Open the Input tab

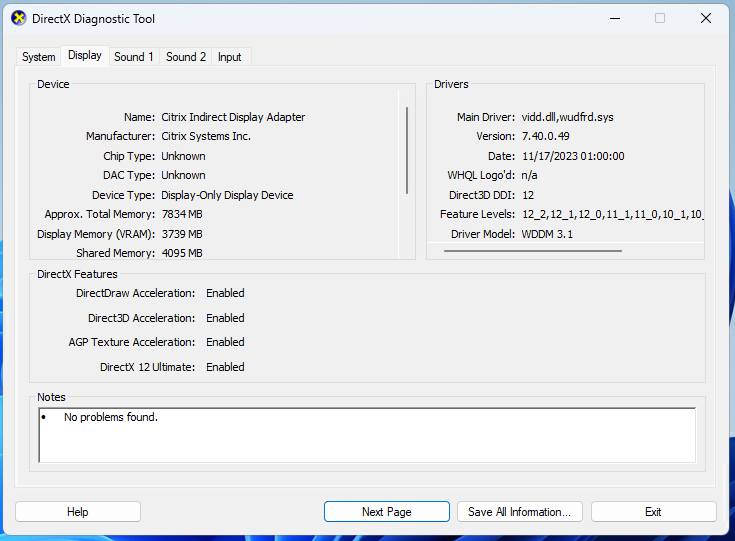click(230, 57)
